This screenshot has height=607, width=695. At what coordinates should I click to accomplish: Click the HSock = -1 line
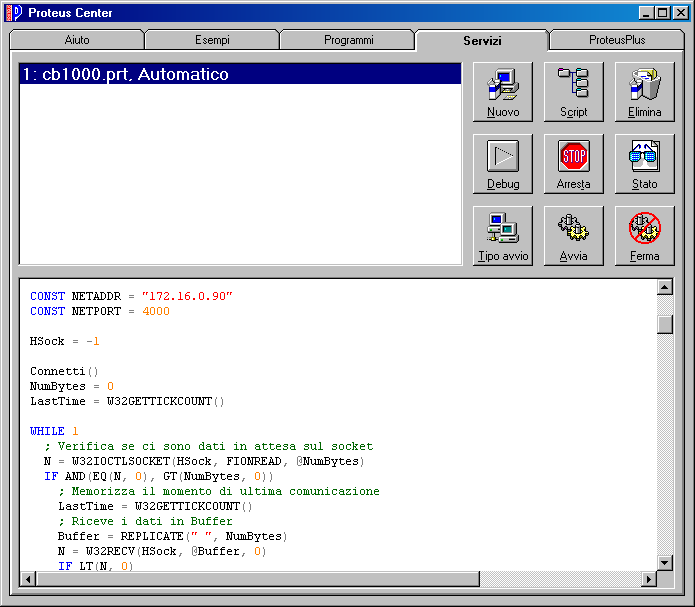tap(65, 341)
